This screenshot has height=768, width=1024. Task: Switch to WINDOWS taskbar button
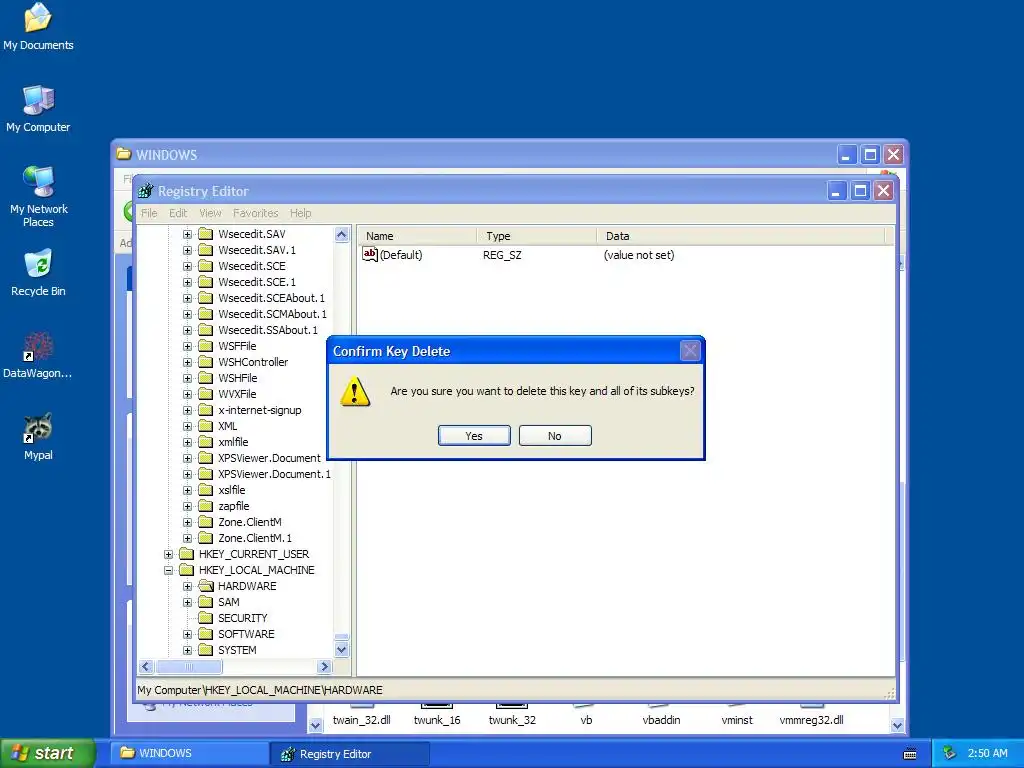pyautogui.click(x=189, y=753)
